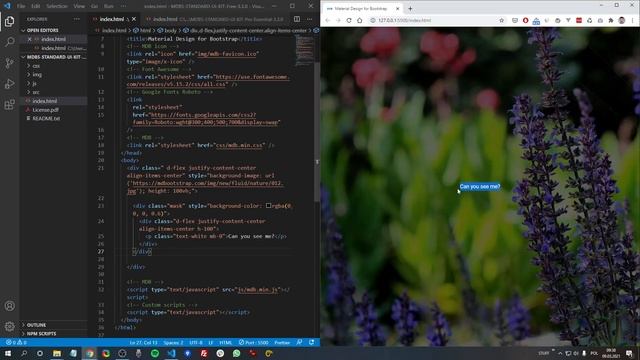Click Spaces: 2 indentation in status bar

click(x=173, y=342)
